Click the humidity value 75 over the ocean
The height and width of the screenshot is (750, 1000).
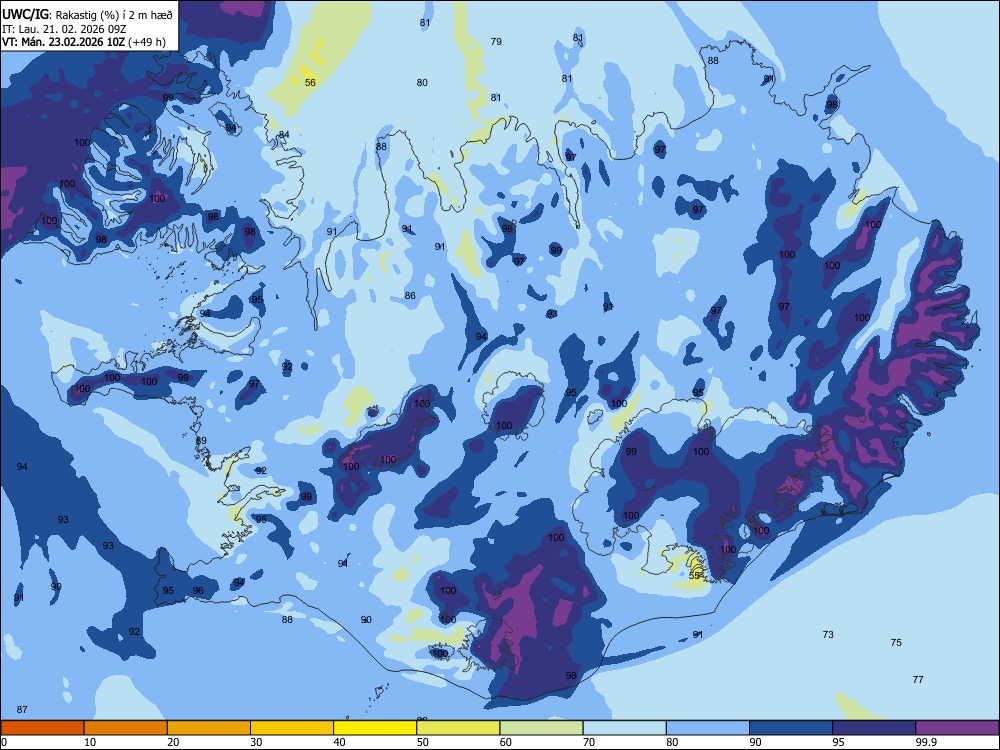[x=896, y=642]
